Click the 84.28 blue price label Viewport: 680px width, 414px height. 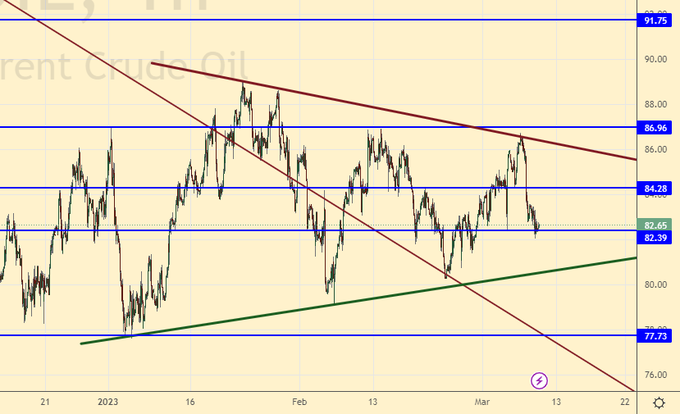pyautogui.click(x=656, y=188)
